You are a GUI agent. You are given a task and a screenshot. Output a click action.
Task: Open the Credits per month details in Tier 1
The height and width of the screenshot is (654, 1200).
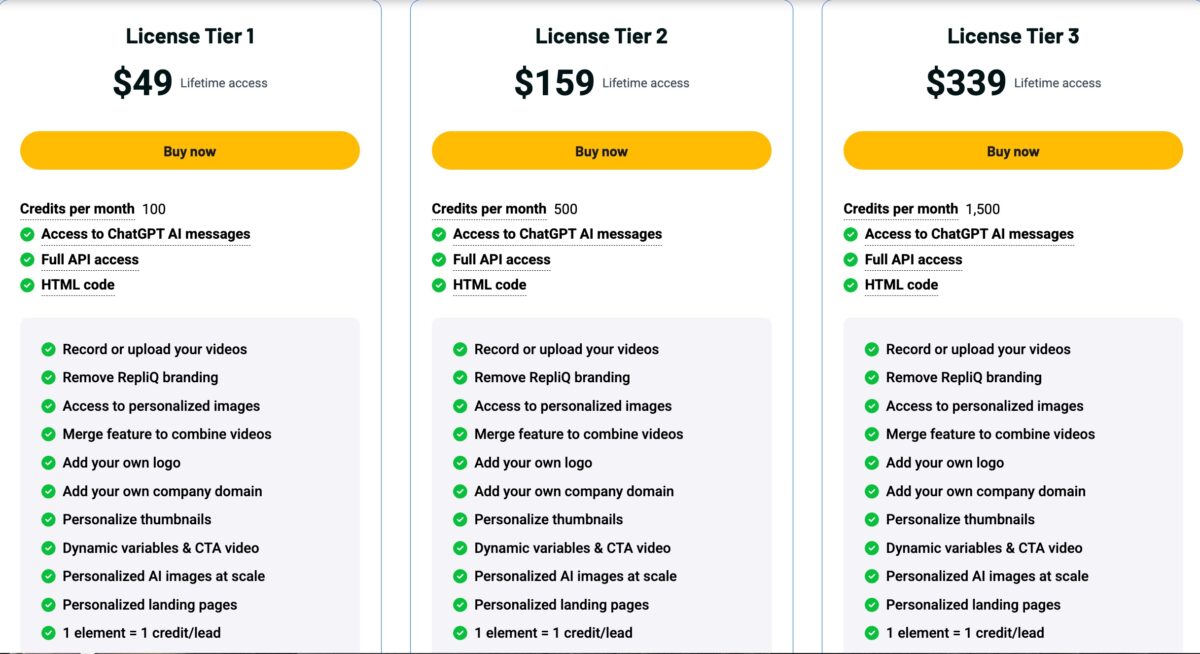[77, 208]
